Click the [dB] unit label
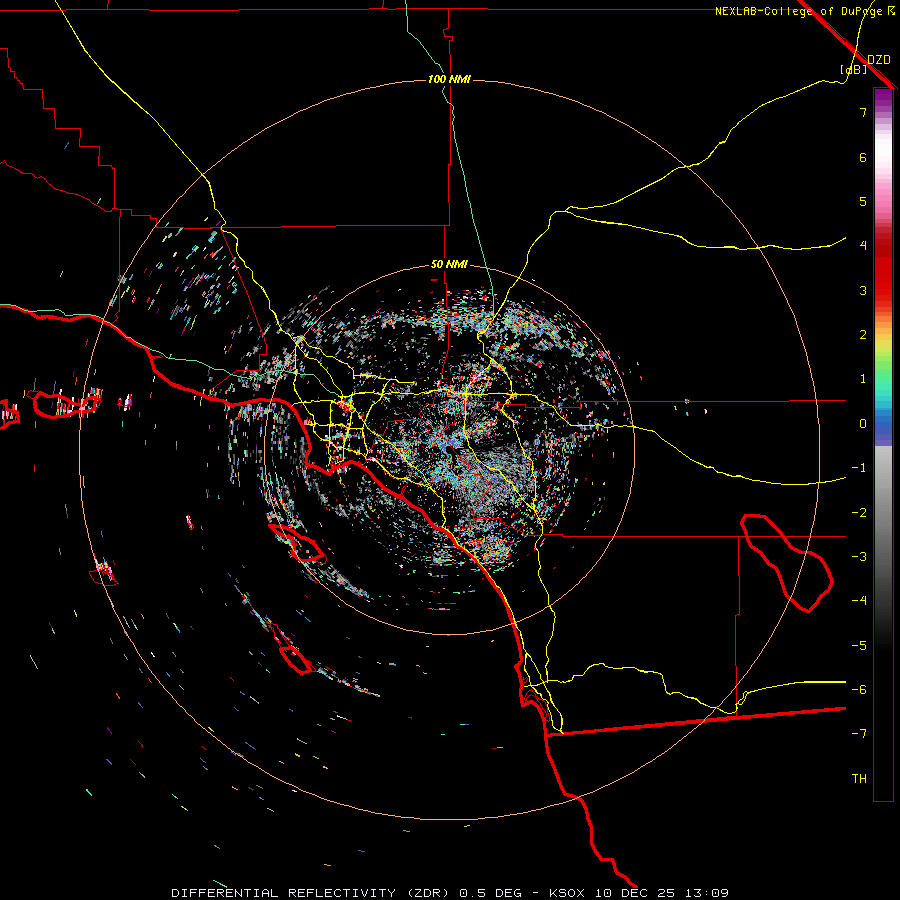900x900 pixels. 853,69
